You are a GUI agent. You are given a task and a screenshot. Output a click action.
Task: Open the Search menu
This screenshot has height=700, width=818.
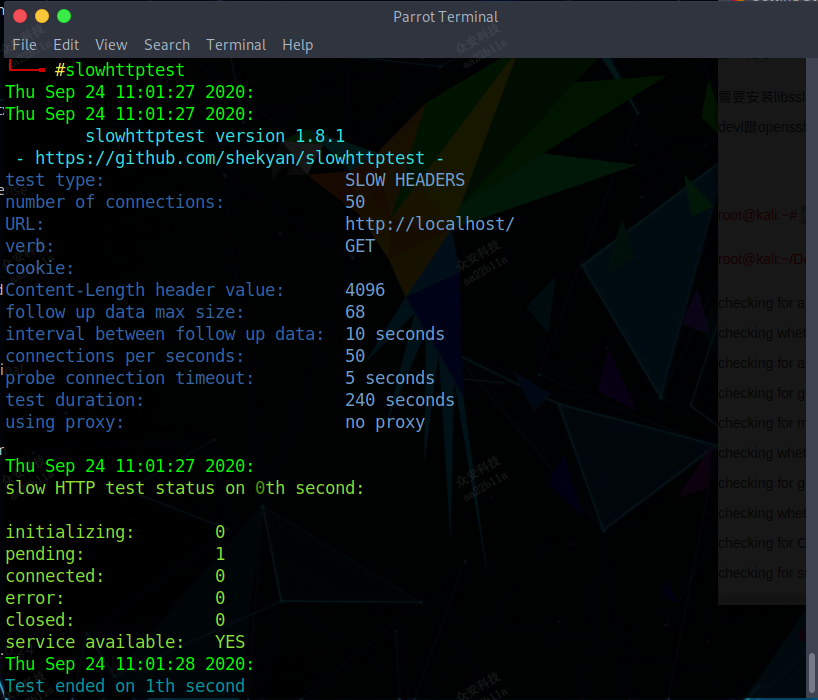[166, 44]
